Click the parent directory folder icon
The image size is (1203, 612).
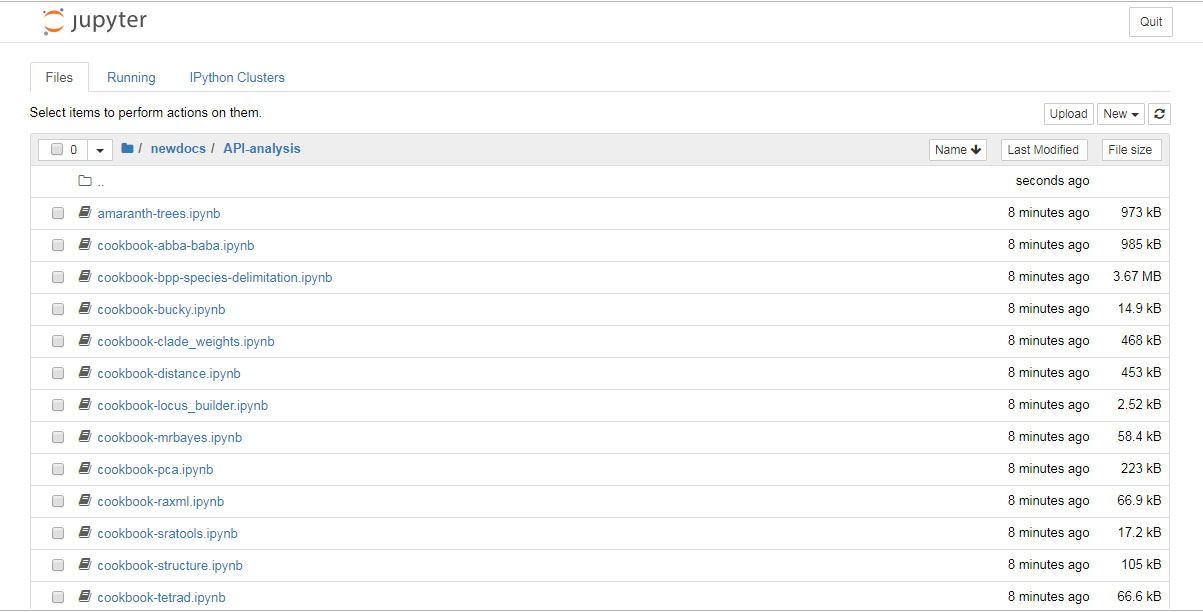click(85, 181)
